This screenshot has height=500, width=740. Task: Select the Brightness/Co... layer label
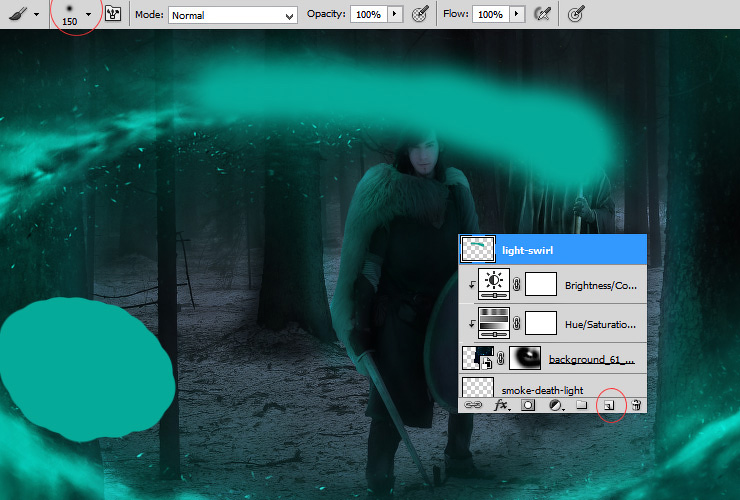[x=601, y=286]
